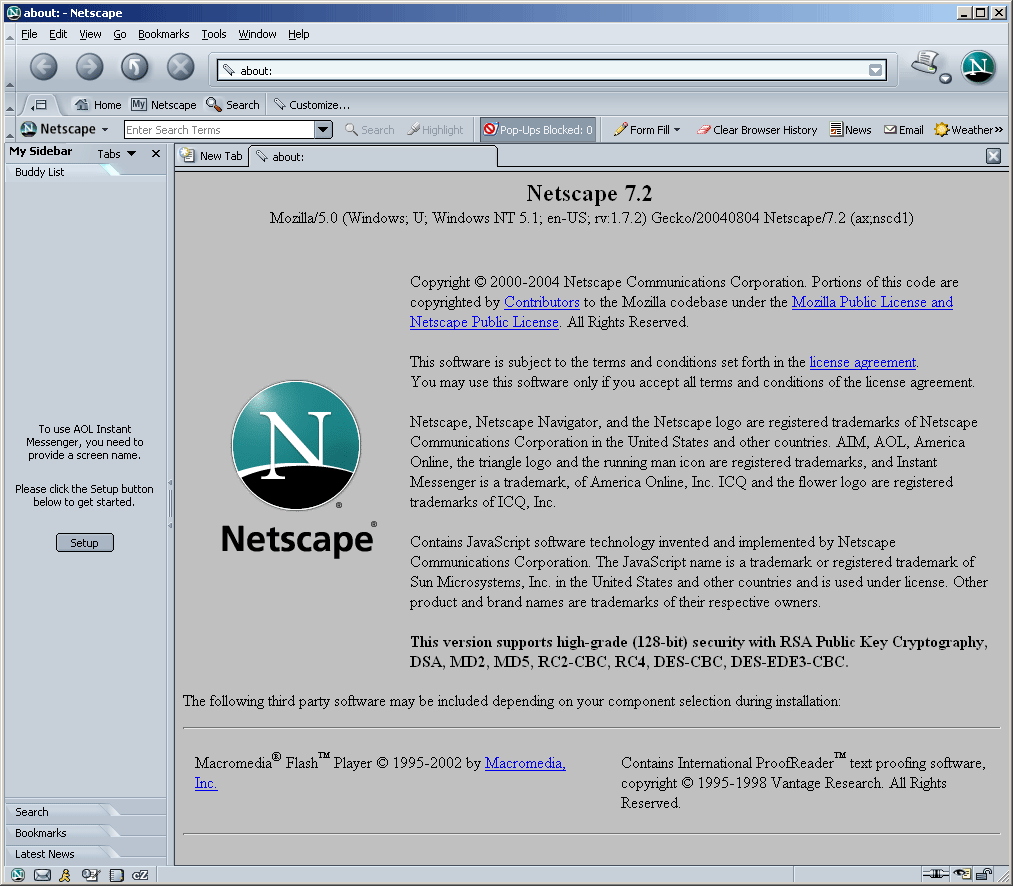Expand the Bookmarks sidebar panel
The width and height of the screenshot is (1013, 886).
pyautogui.click(x=61, y=833)
